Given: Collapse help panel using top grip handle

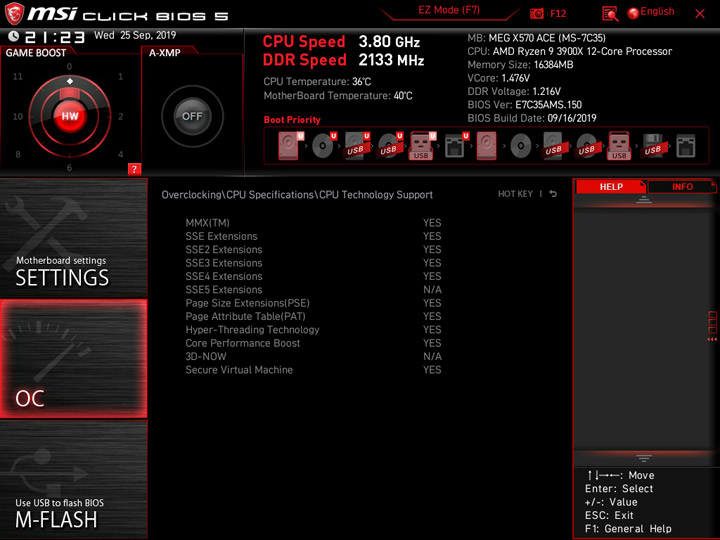Looking at the screenshot, I should pos(644,199).
